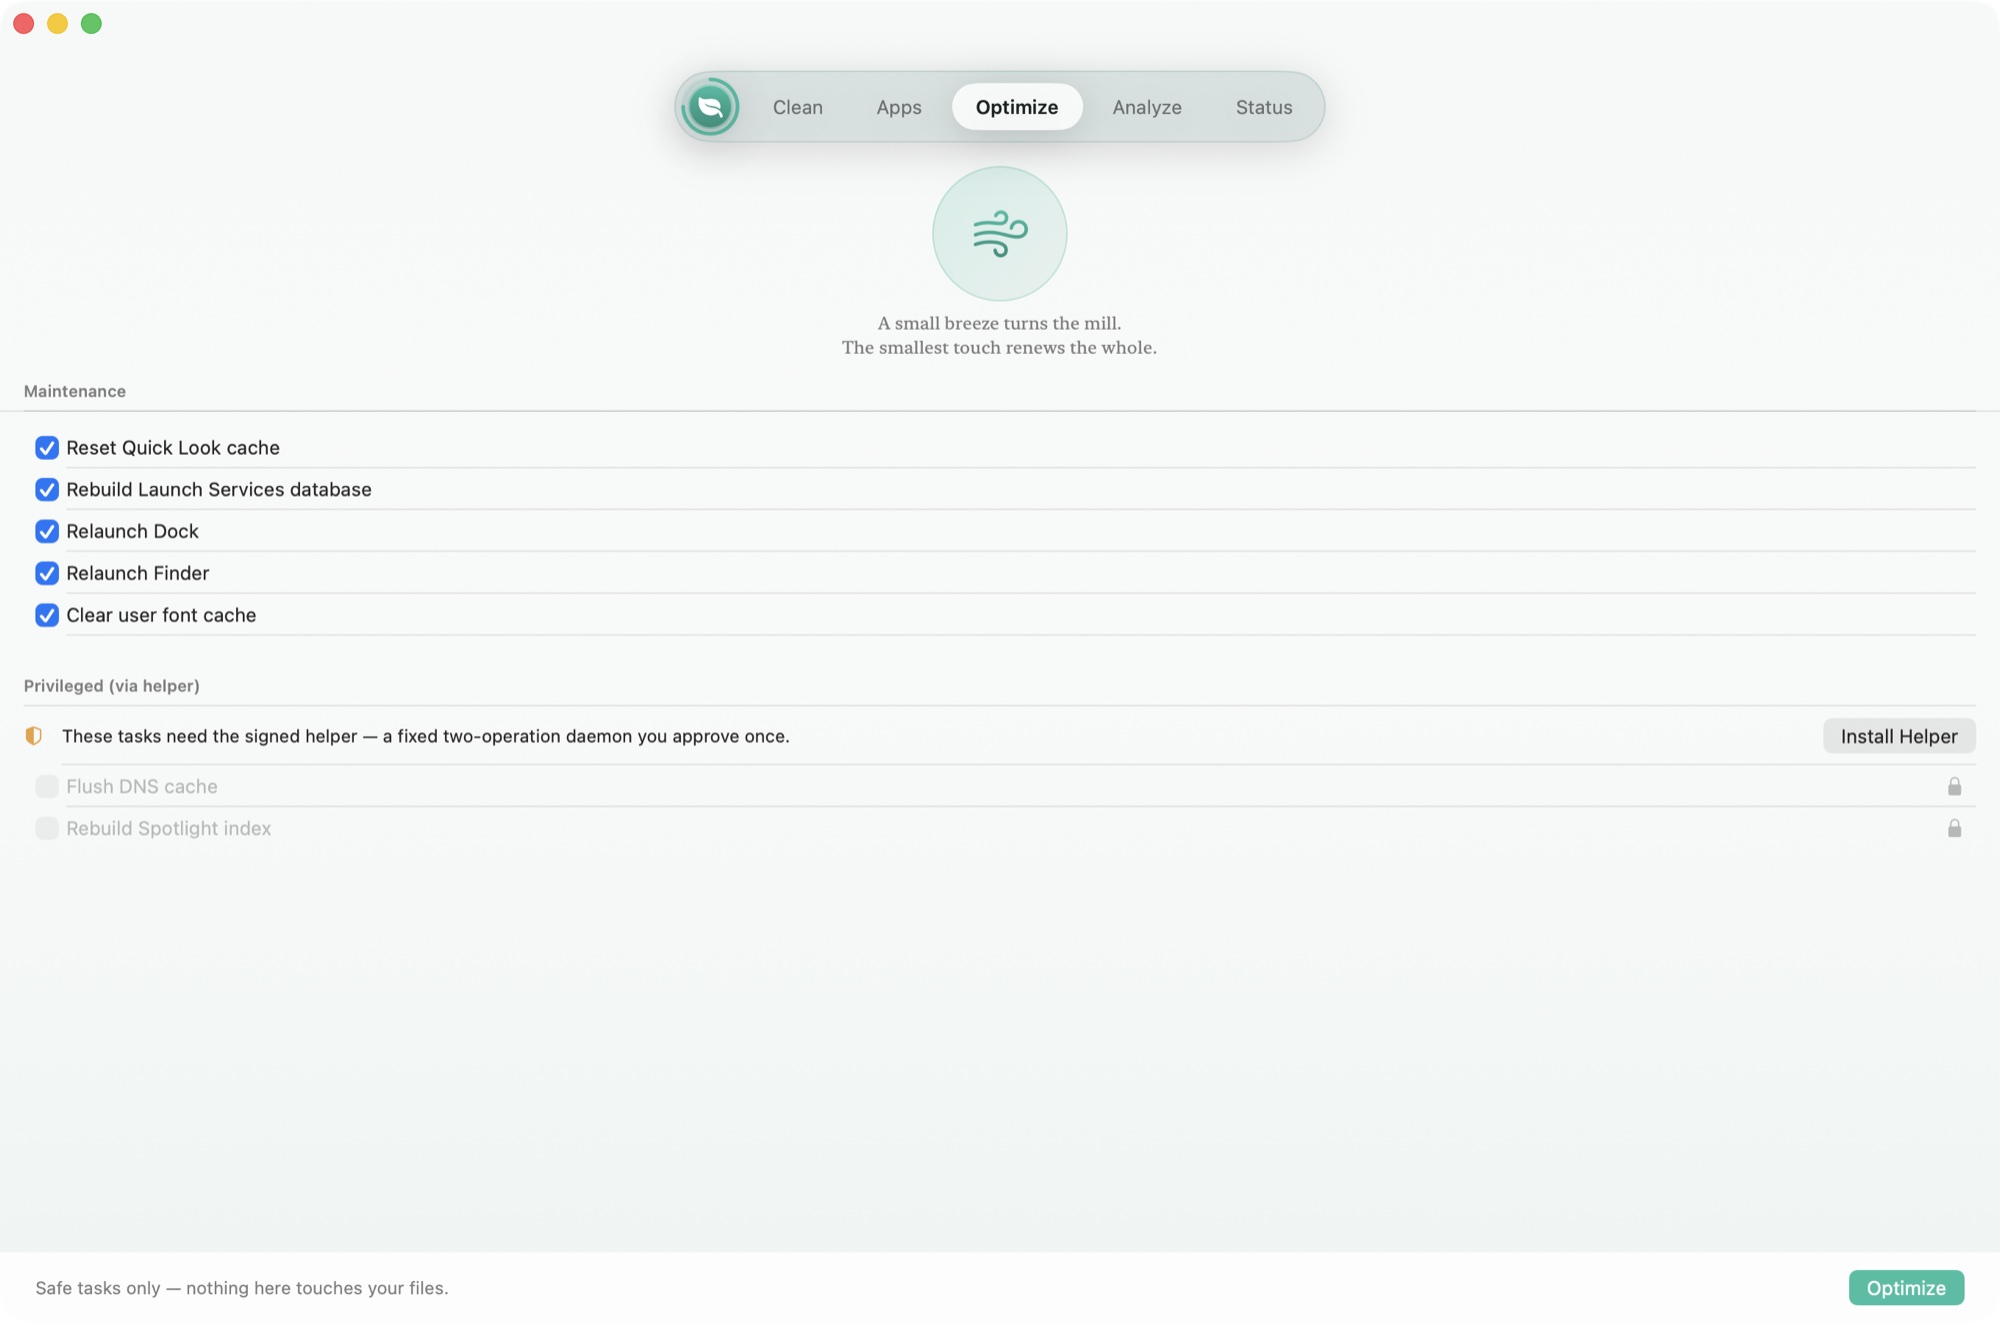
Task: Close the window with the red button
Action: 24,24
